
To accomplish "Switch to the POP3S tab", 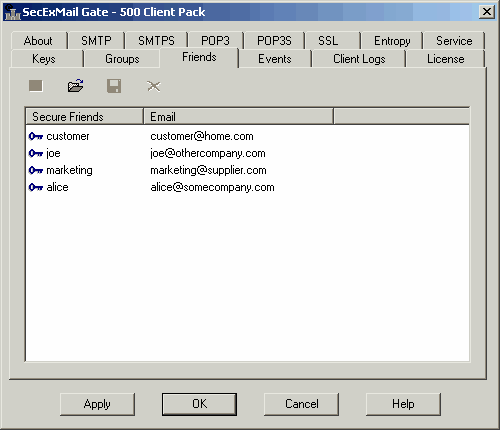I will click(x=274, y=41).
